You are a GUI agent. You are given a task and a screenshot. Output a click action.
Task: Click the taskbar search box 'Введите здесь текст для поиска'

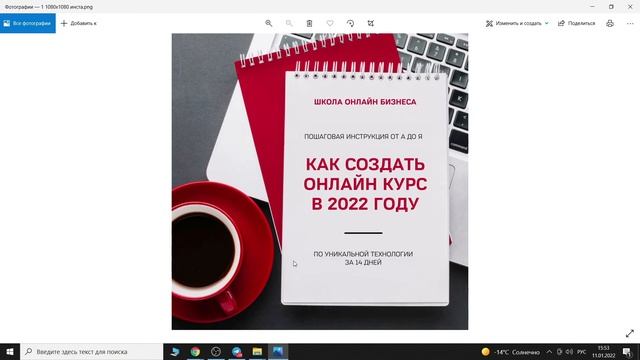click(x=91, y=351)
